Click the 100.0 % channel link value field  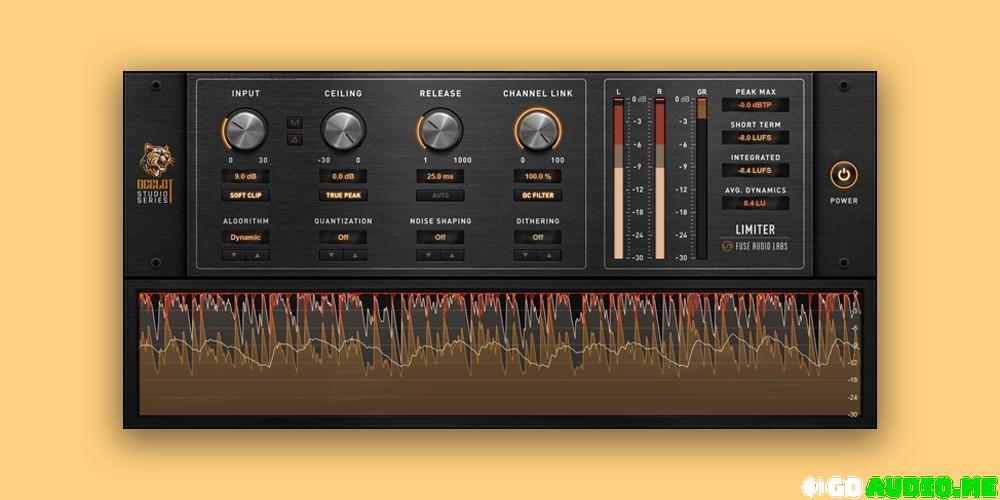pos(538,177)
